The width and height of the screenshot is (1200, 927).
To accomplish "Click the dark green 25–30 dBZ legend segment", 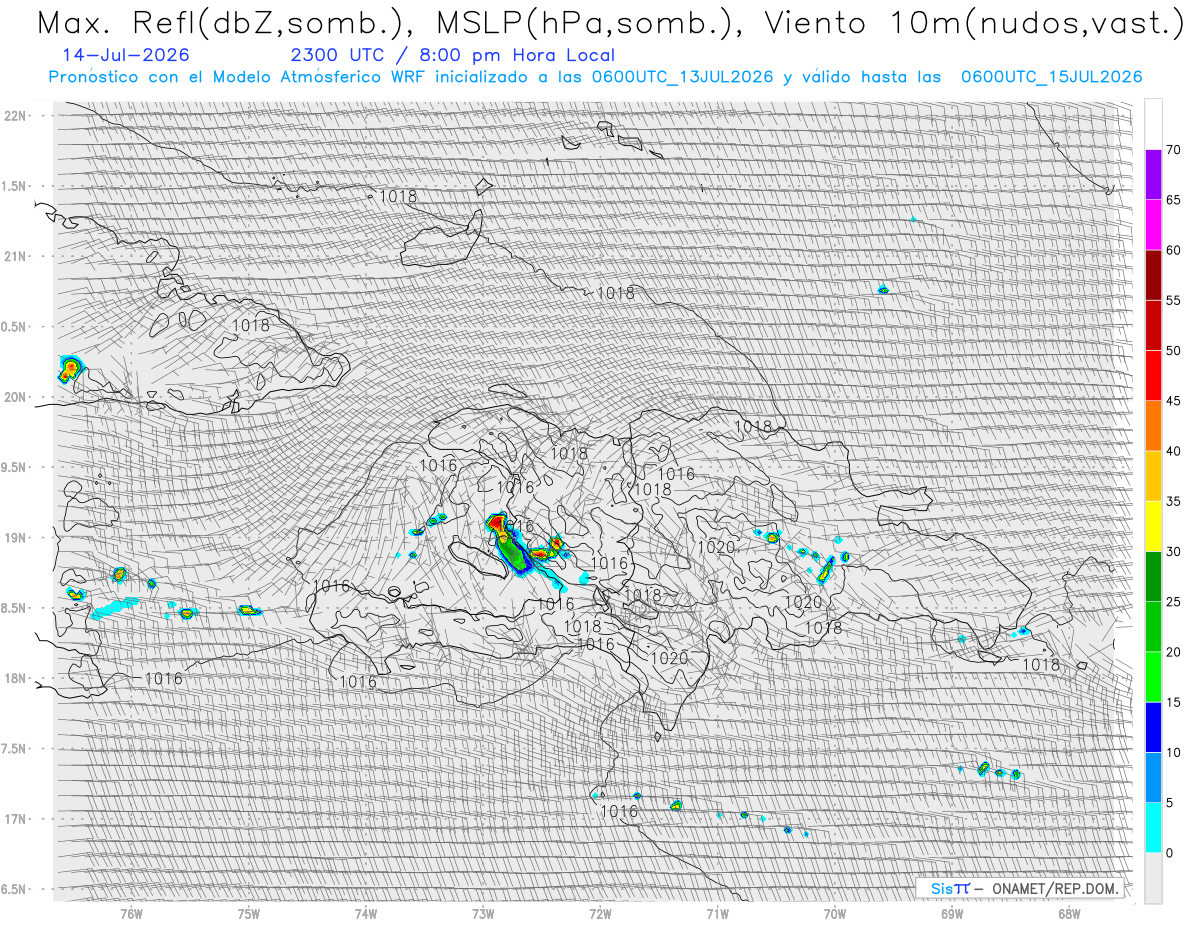I will [1153, 577].
